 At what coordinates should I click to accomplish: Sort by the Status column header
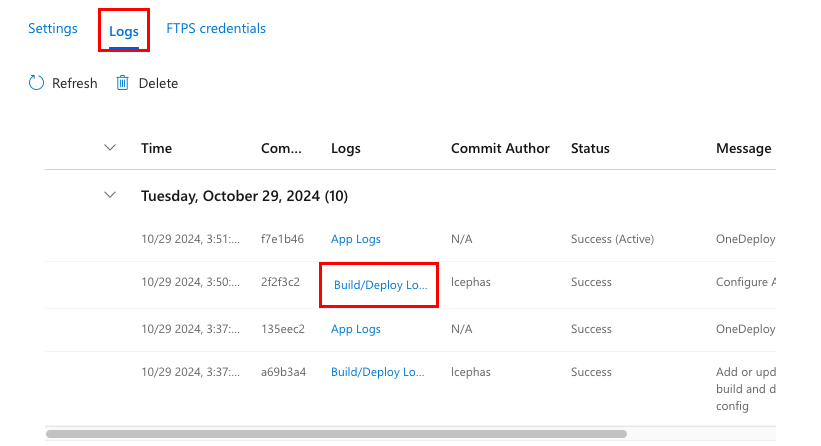click(x=590, y=148)
